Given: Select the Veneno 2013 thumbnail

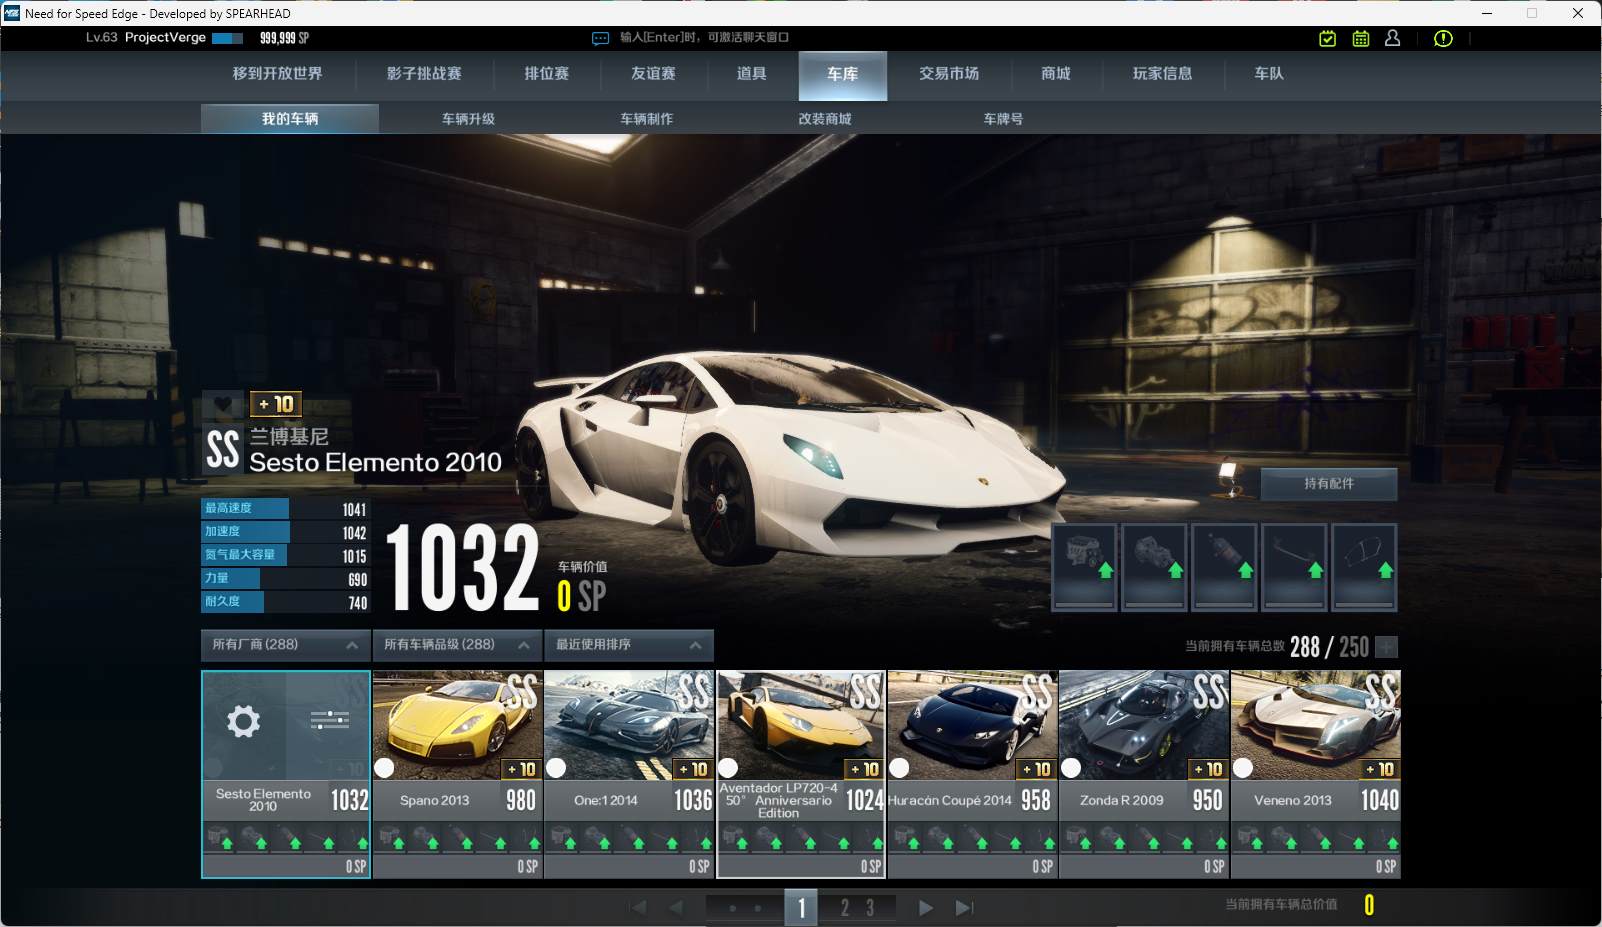Looking at the screenshot, I should click(x=1316, y=725).
